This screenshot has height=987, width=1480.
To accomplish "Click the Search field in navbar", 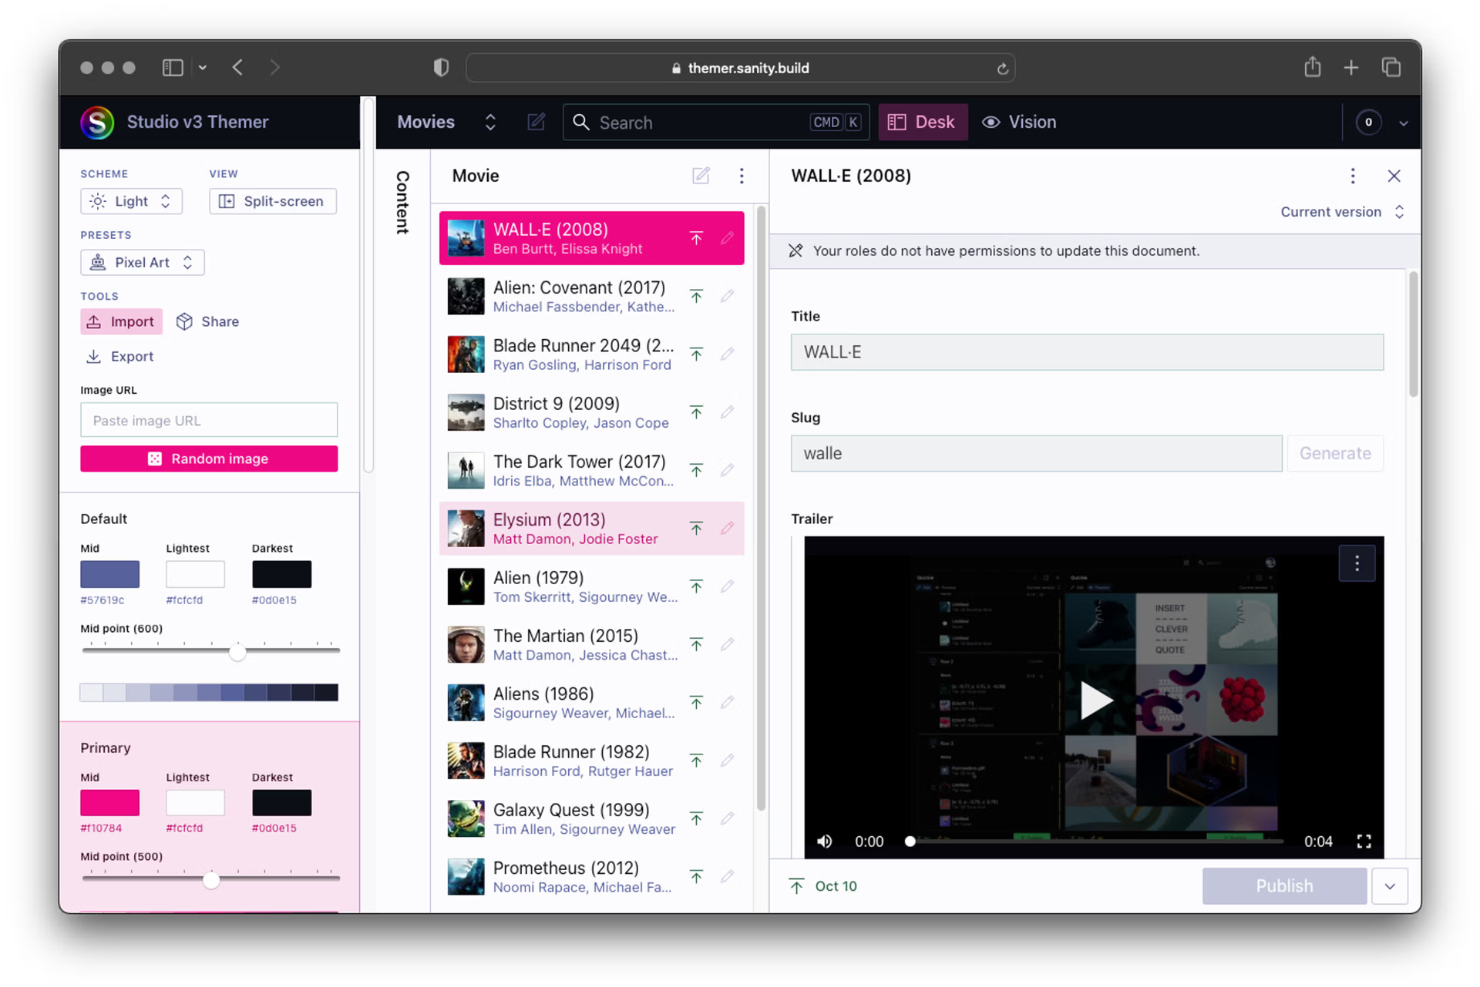I will [x=716, y=122].
